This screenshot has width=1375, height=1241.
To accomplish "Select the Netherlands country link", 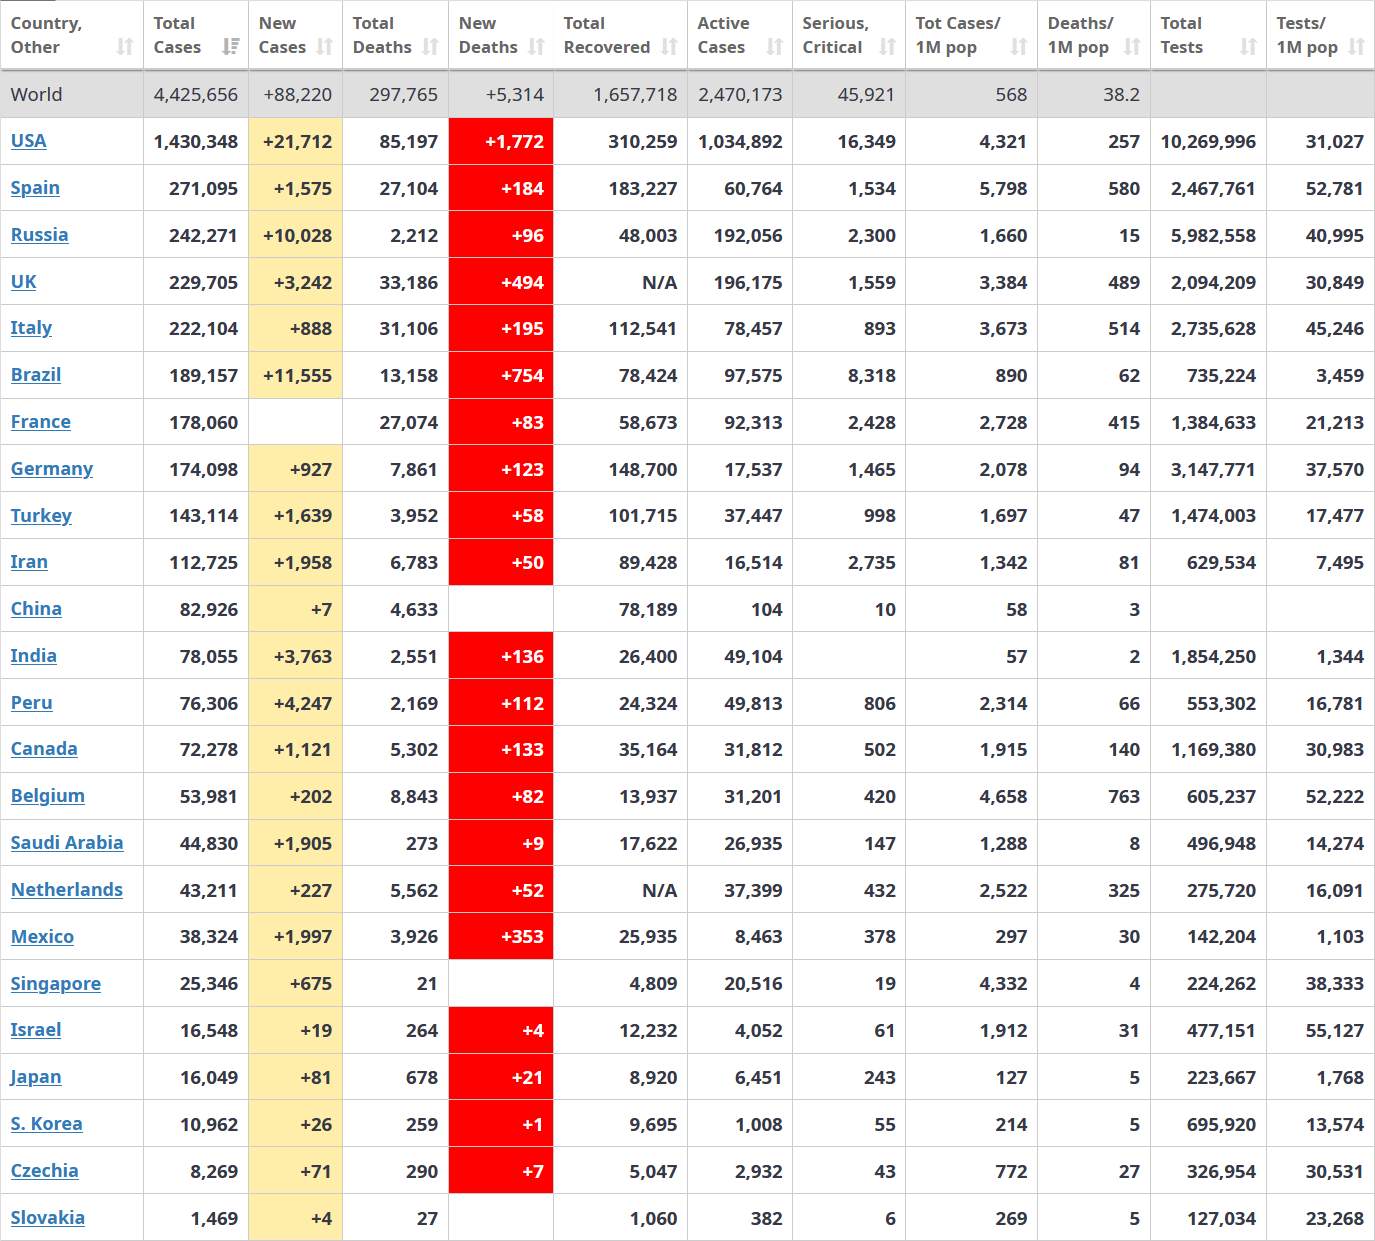I will pos(67,890).
